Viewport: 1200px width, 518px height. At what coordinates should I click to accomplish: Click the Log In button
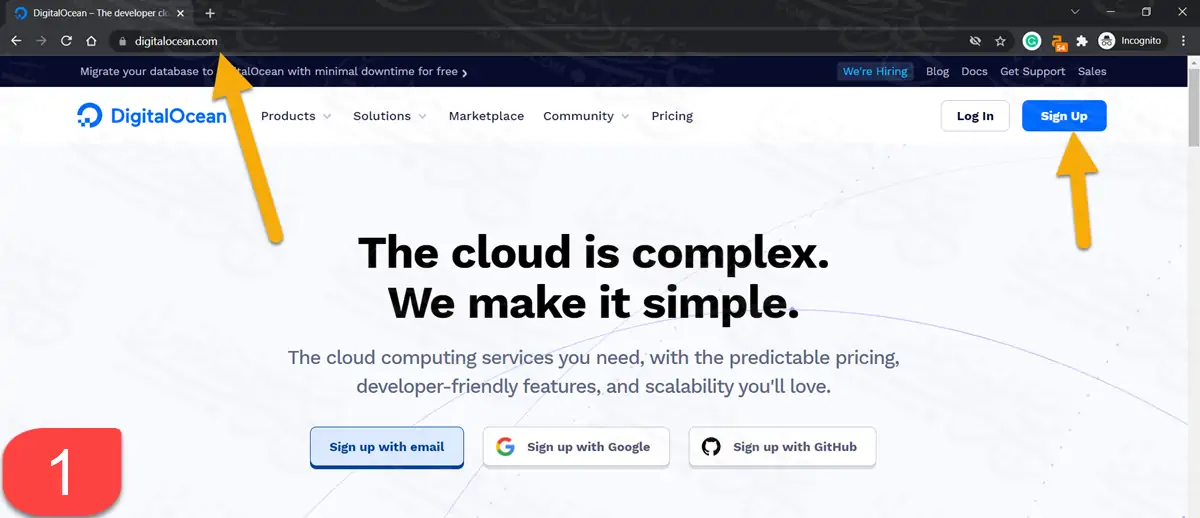[975, 116]
